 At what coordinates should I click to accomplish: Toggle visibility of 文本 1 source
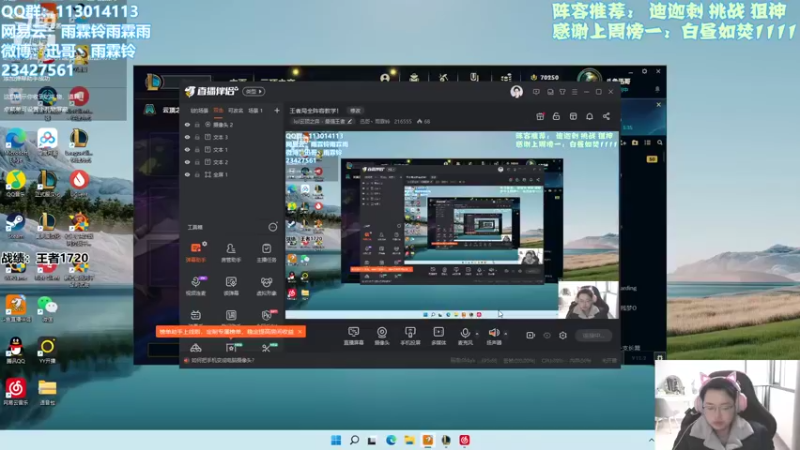pos(187,149)
